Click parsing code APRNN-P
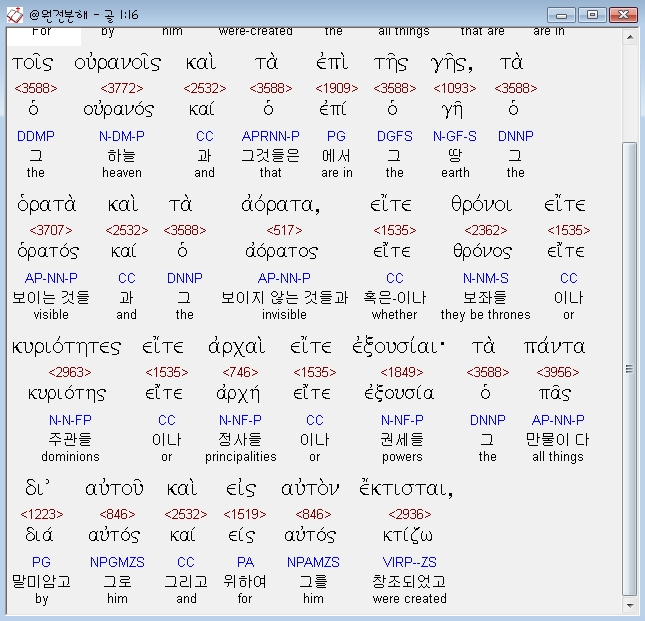Viewport: 645px width, 621px height. pyautogui.click(x=271, y=136)
